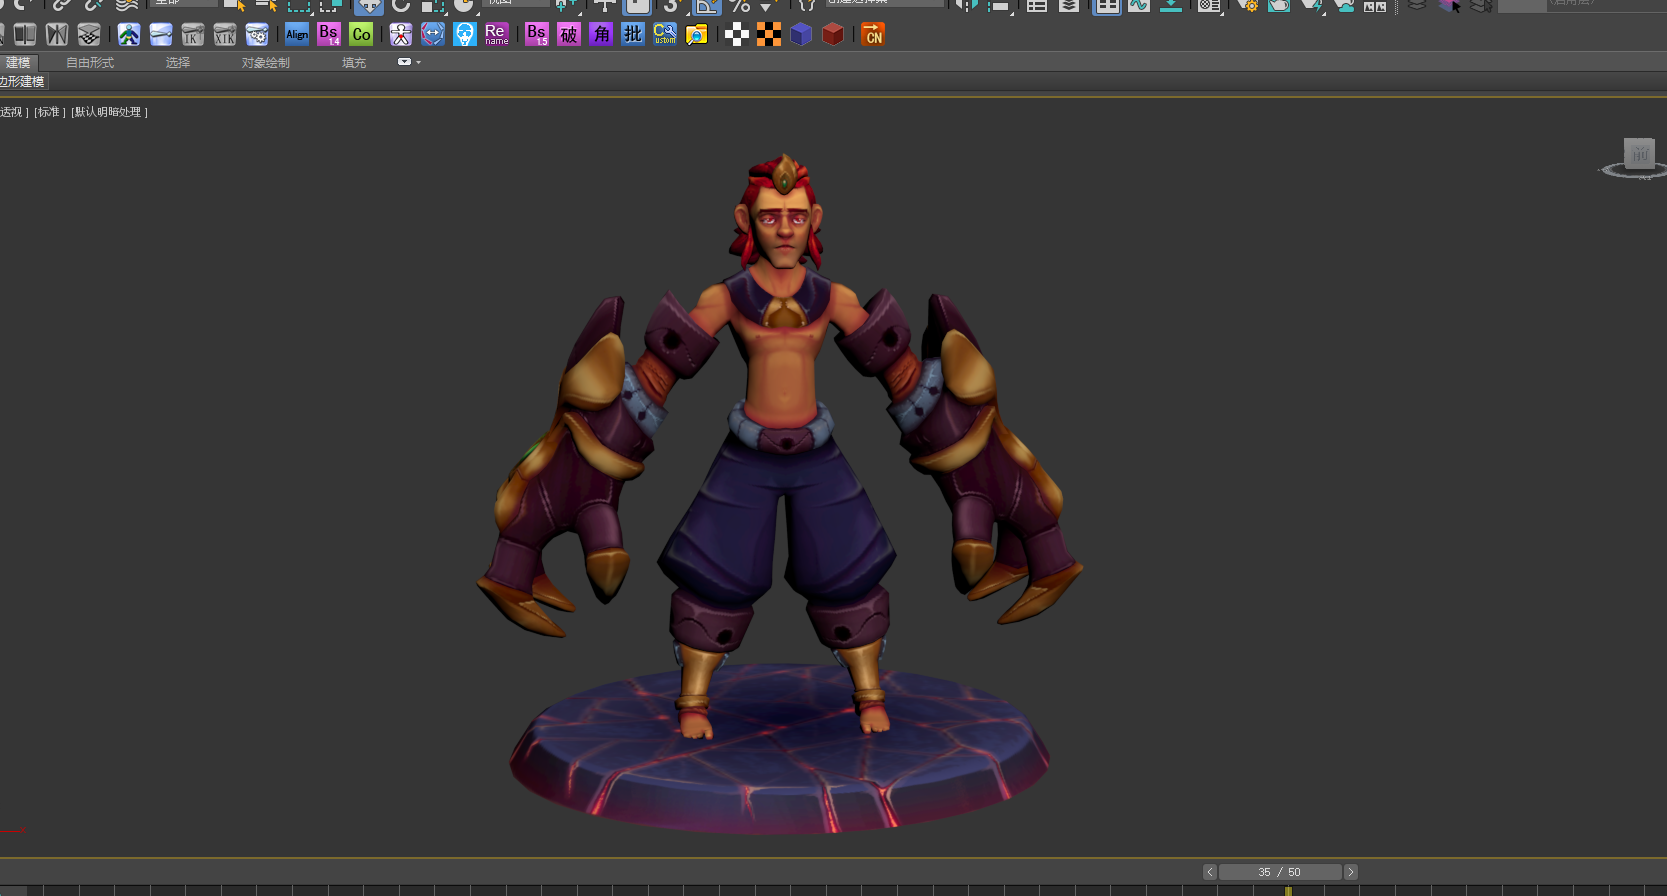
Task: Go to the previous frame arrow
Action: 1209,872
